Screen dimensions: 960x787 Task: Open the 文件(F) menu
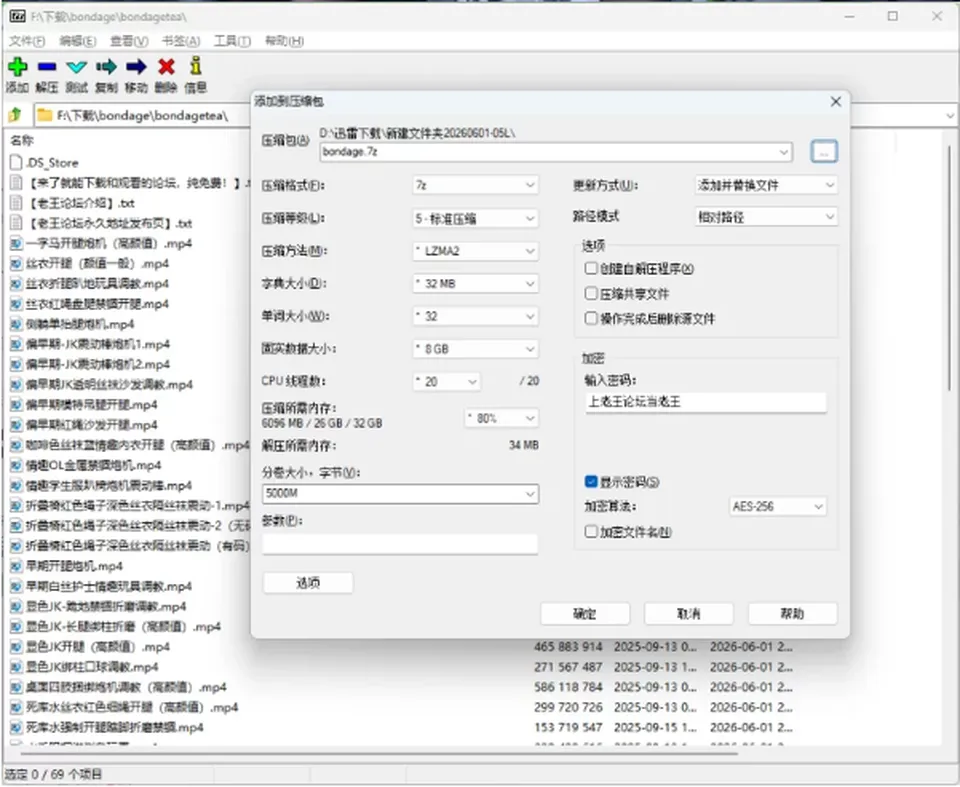tap(26, 41)
